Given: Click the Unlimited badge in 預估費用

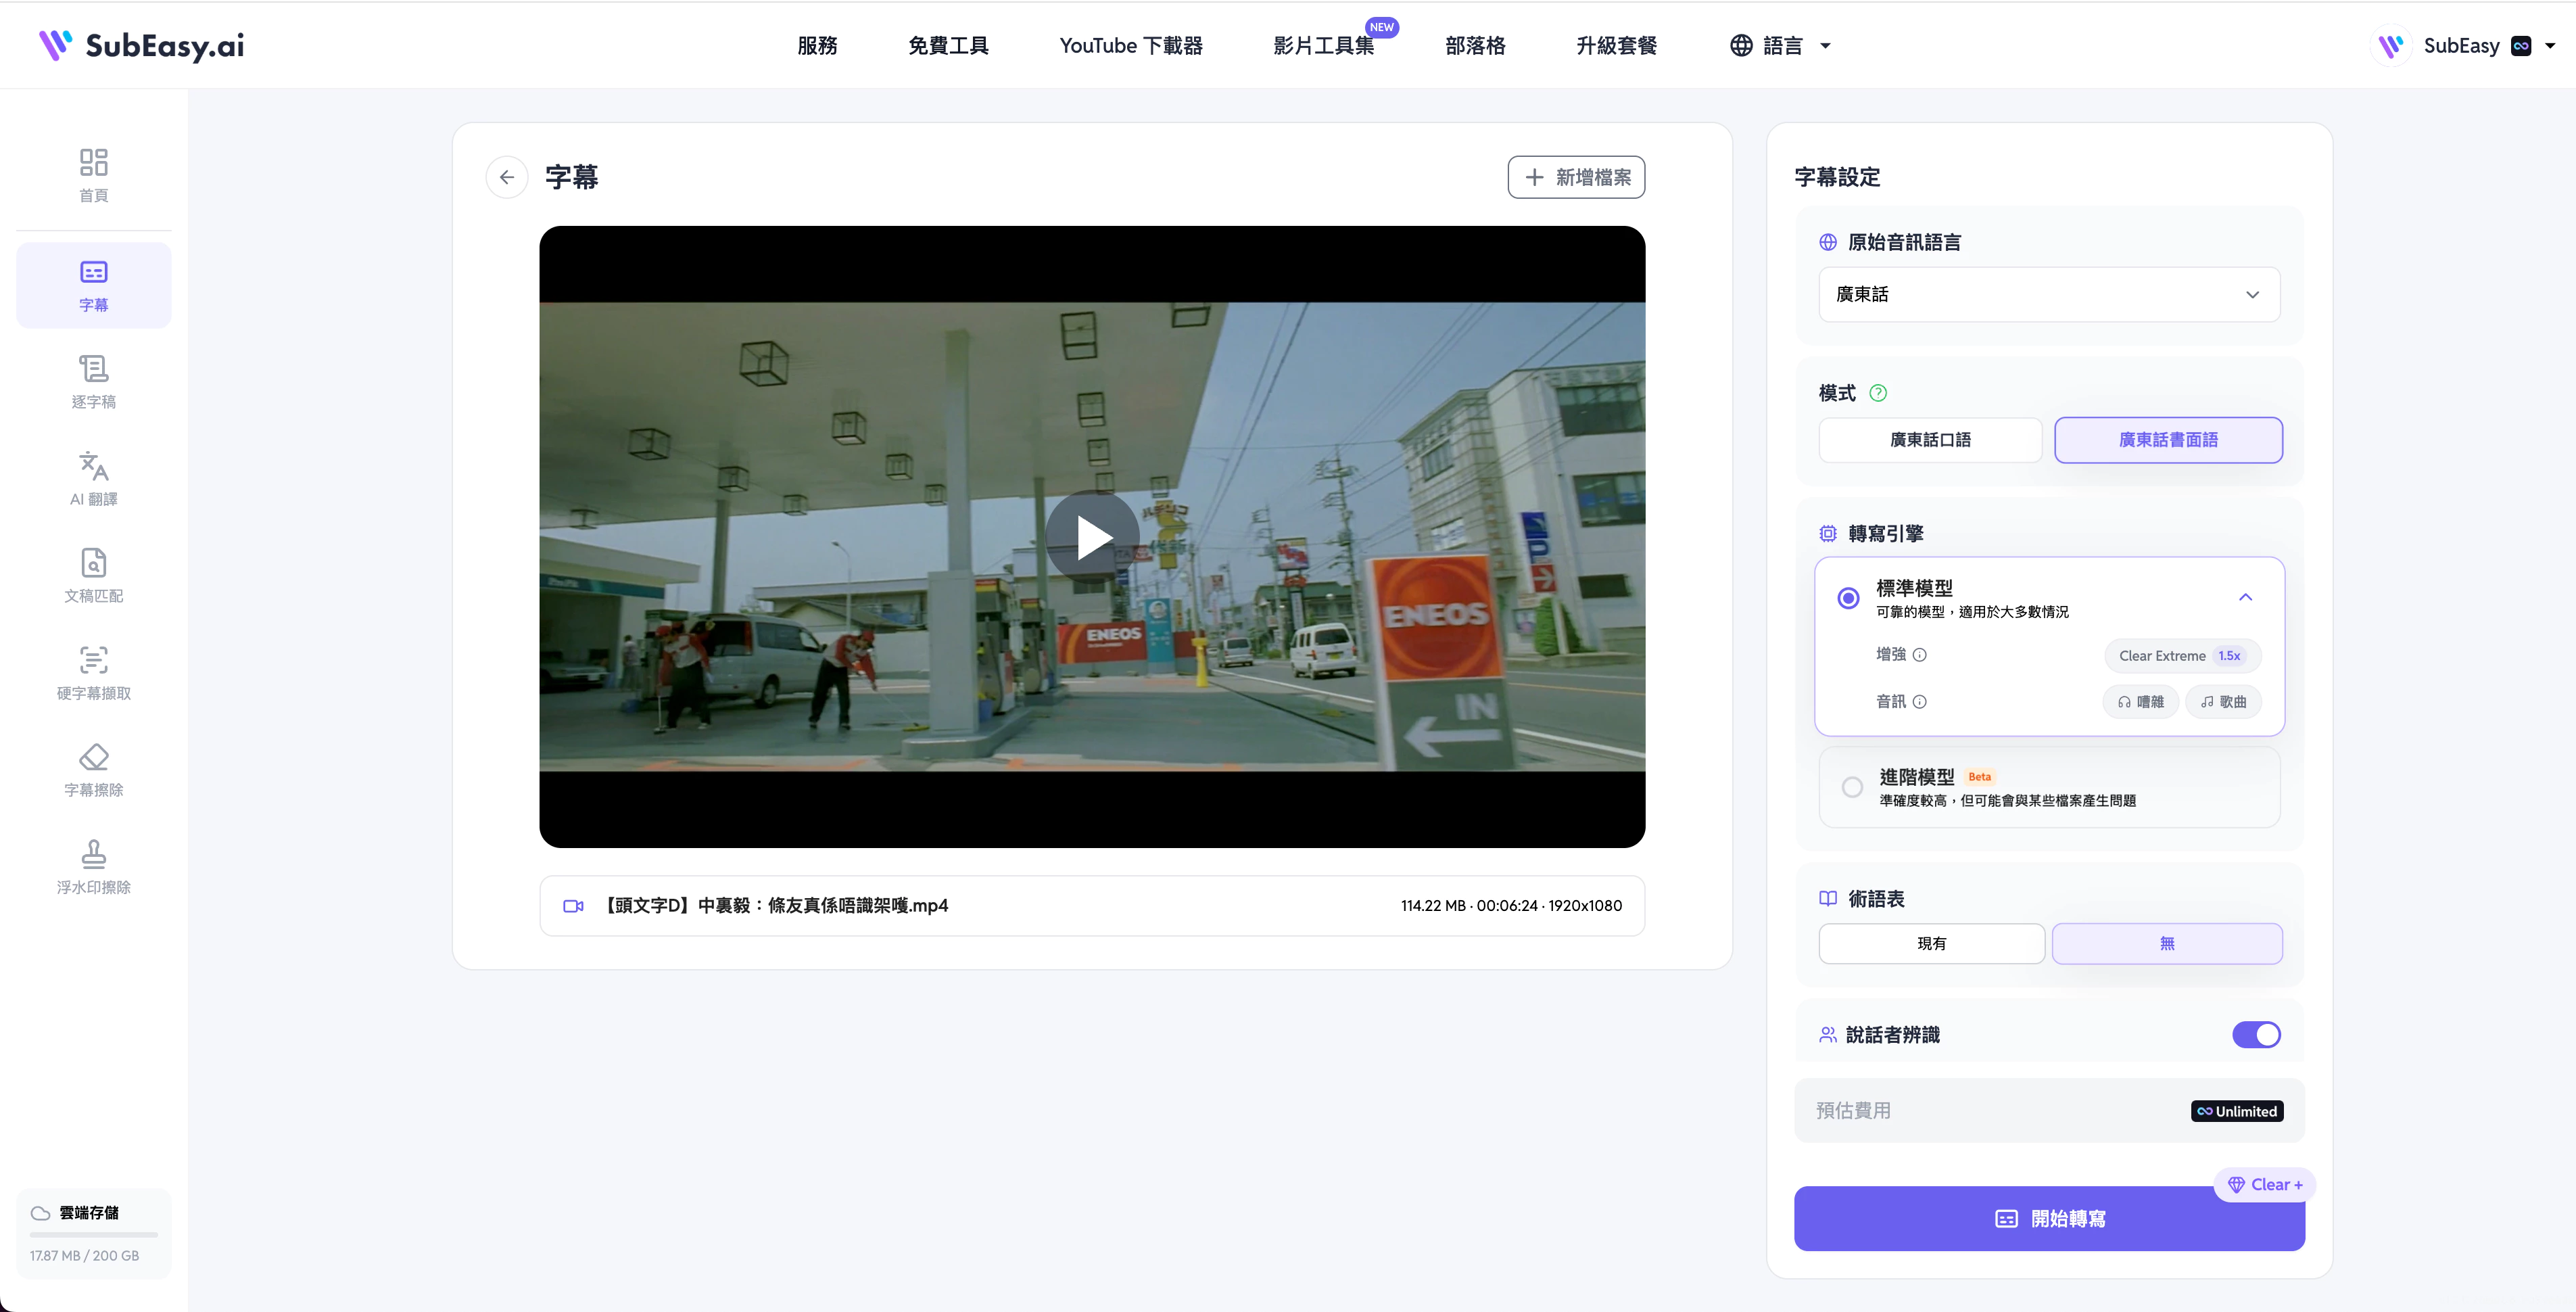Looking at the screenshot, I should [x=2237, y=1111].
